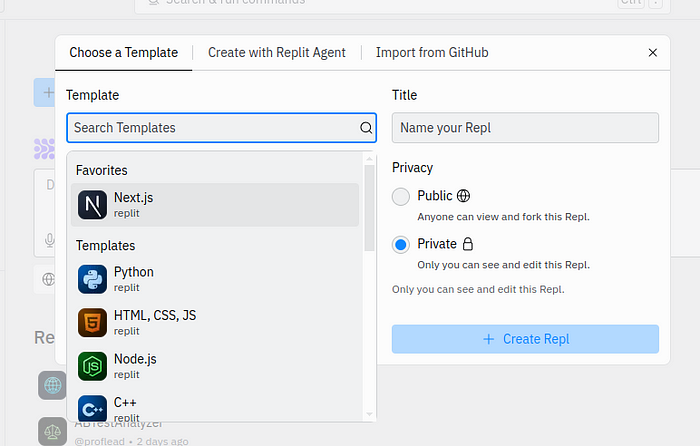
Task: Click the blue plus button behind dialog
Action: 45,92
